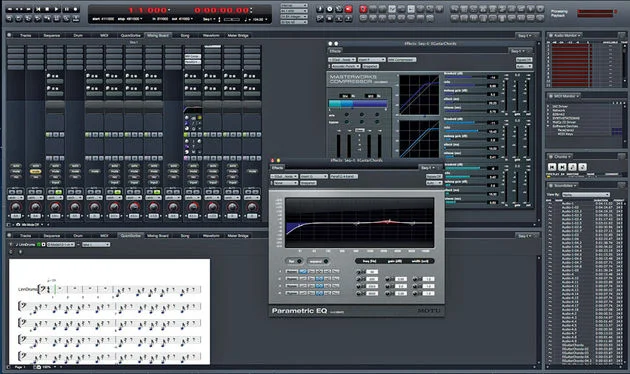This screenshot has height=374, width=630.
Task: Click the metronome click icon in toolbar
Action: pos(320,9)
